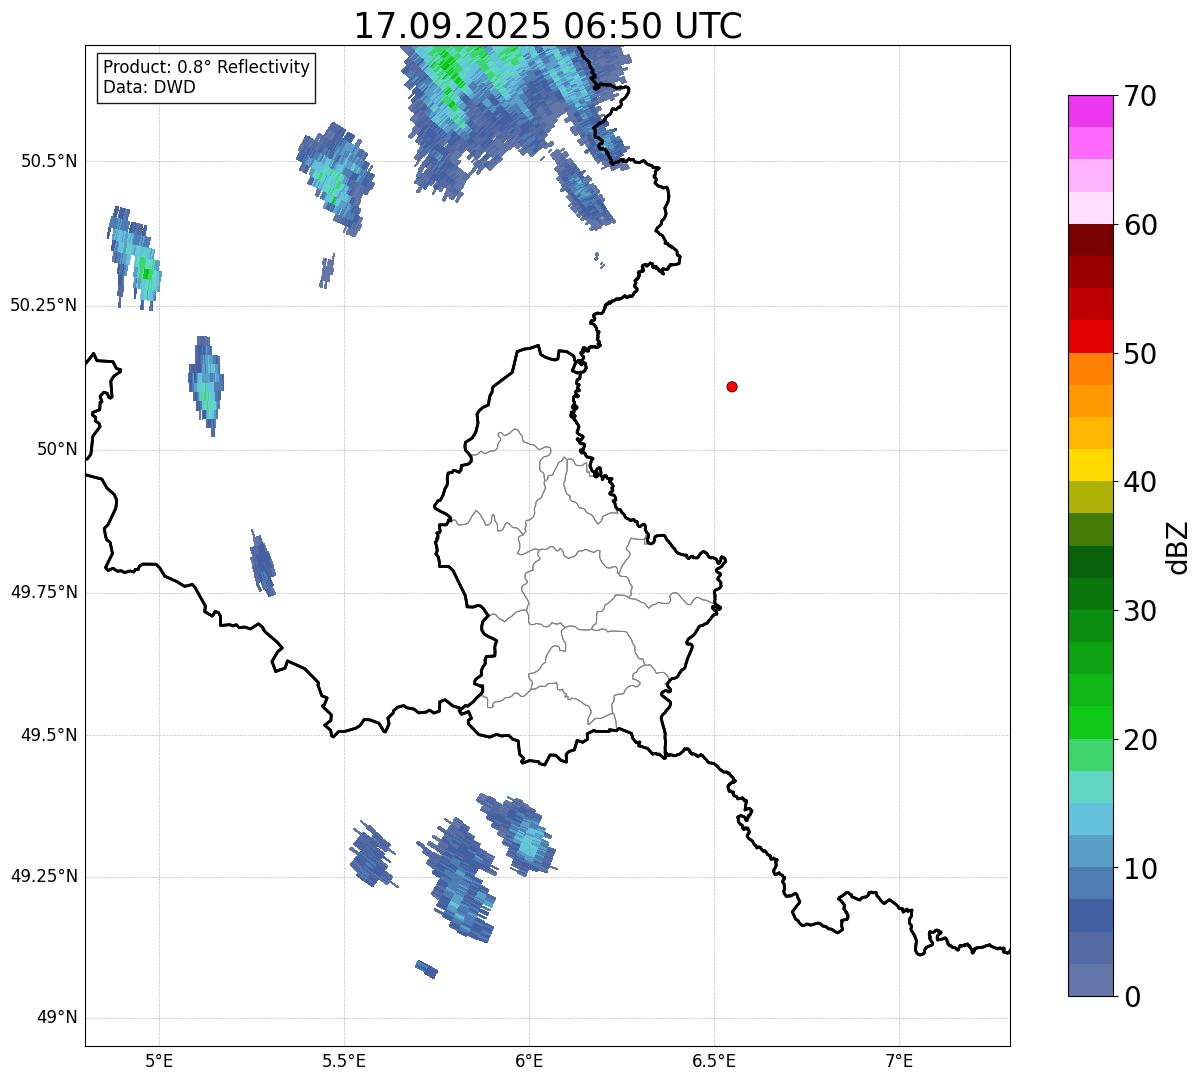The width and height of the screenshot is (1202, 1081).
Task: Click the "49.75°N" latitude label
Action: (44, 592)
